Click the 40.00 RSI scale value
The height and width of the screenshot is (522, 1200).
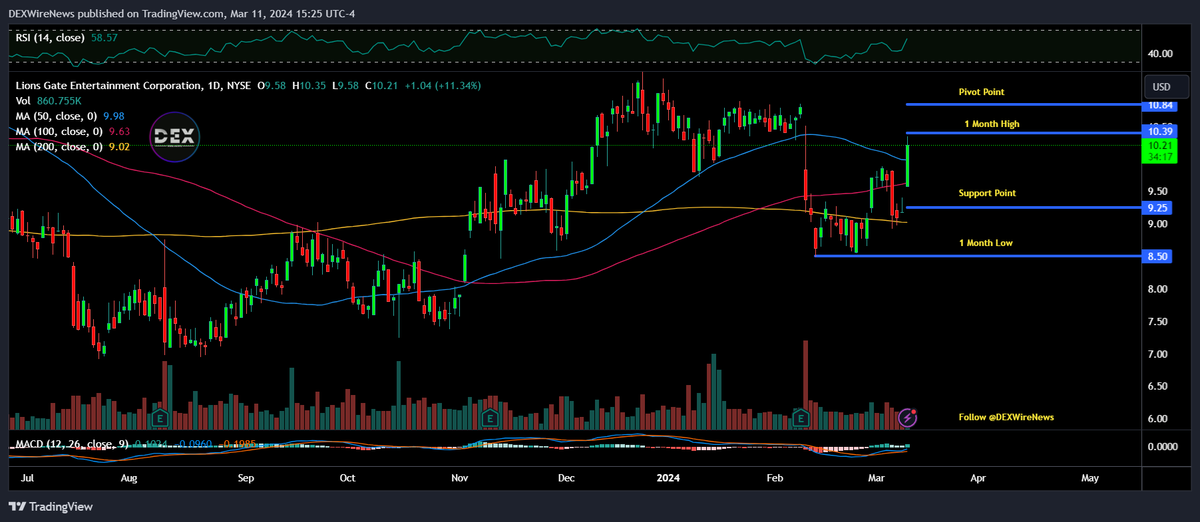tap(1161, 54)
